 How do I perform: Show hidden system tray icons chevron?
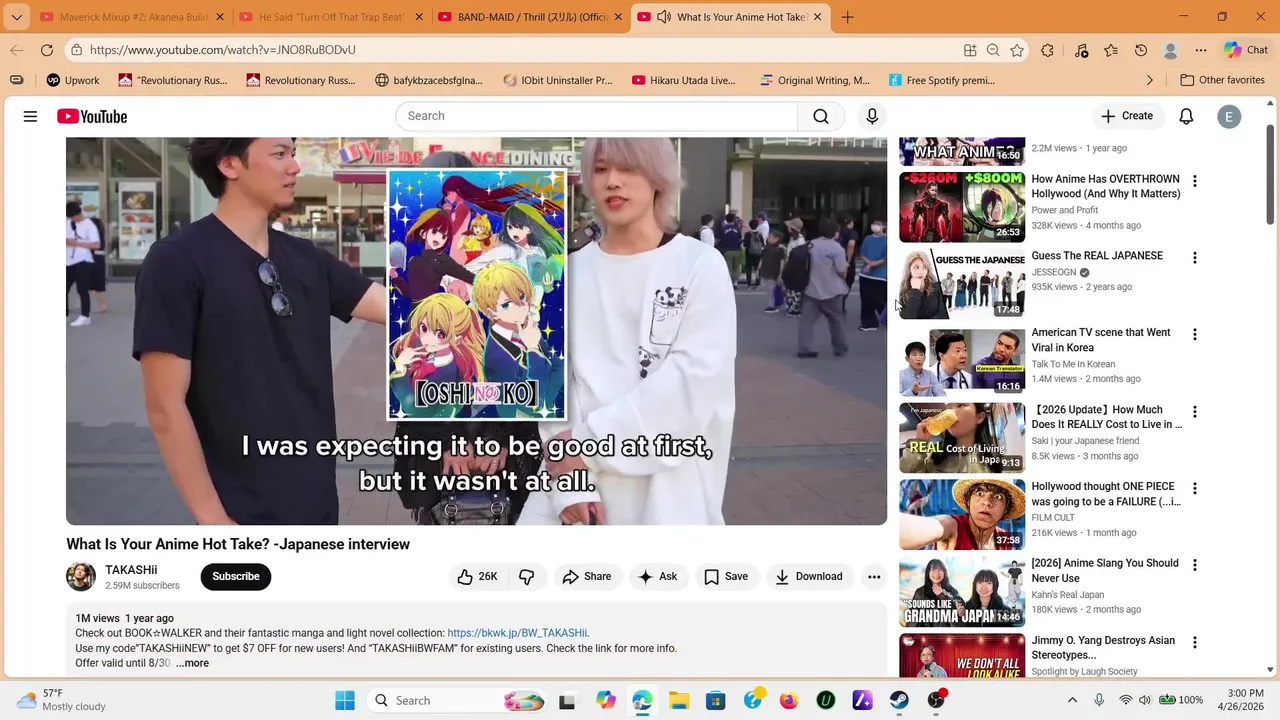(x=1072, y=700)
